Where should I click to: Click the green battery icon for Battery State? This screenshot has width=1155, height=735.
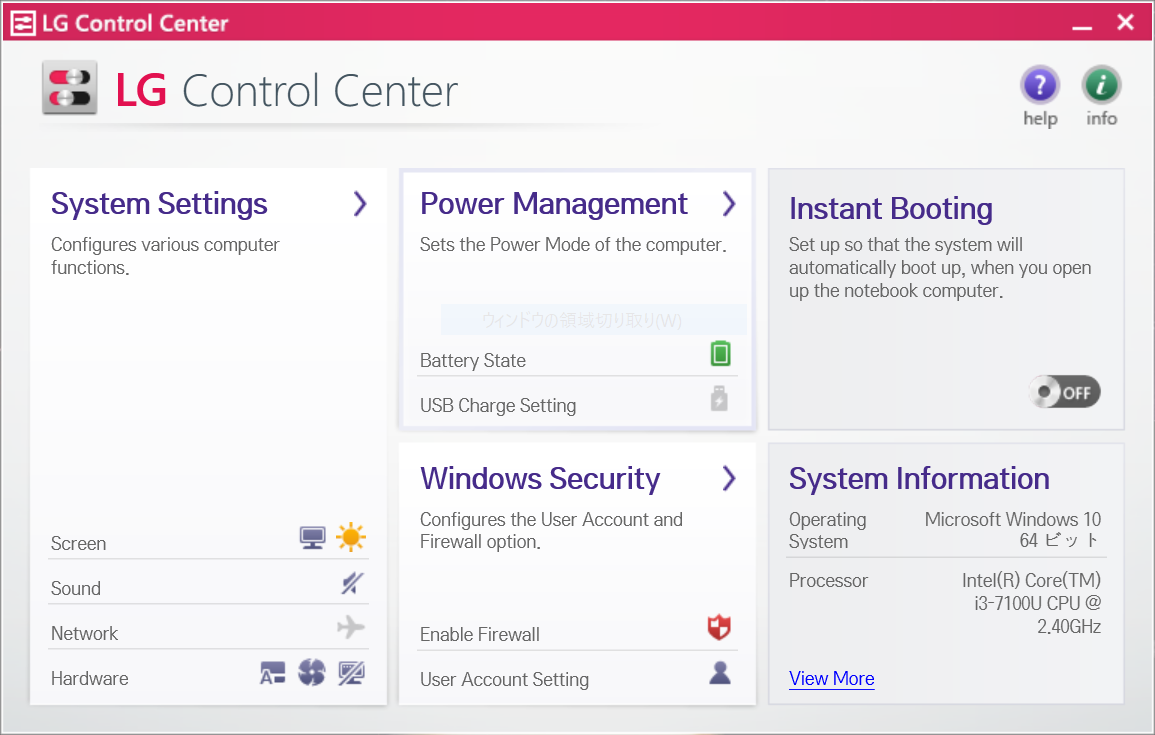coord(720,355)
